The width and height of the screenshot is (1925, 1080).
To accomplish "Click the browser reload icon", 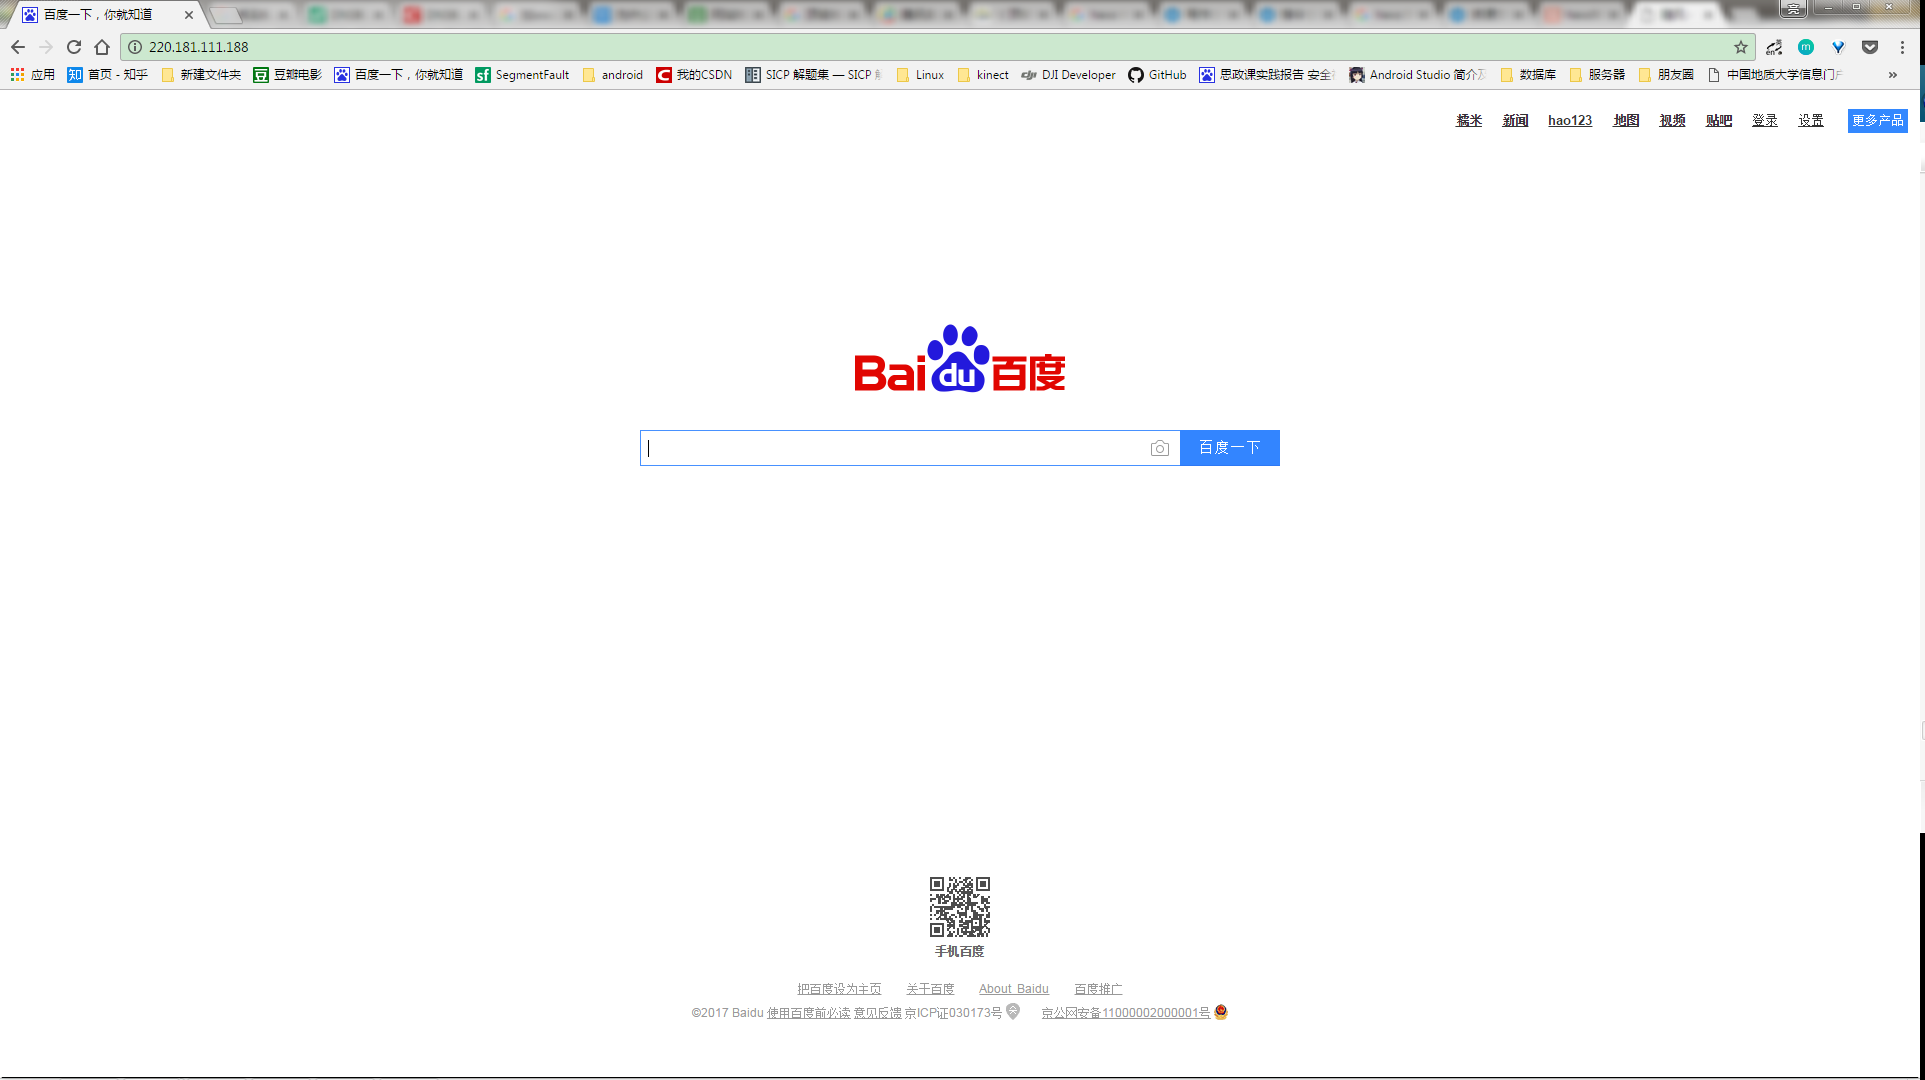I will coord(74,47).
